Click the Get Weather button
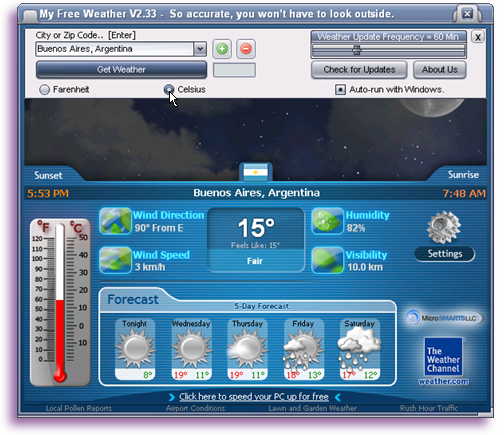Viewport: 504px width, 435px height. 121,69
